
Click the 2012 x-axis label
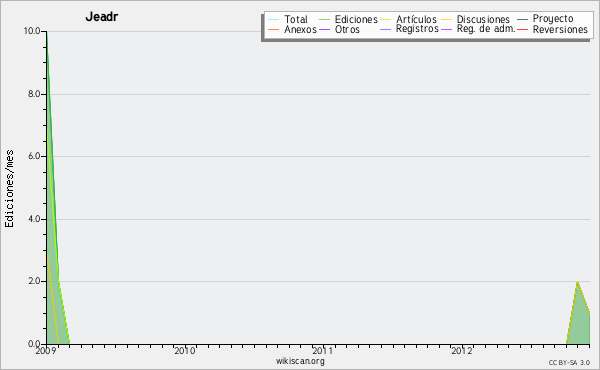click(x=461, y=350)
